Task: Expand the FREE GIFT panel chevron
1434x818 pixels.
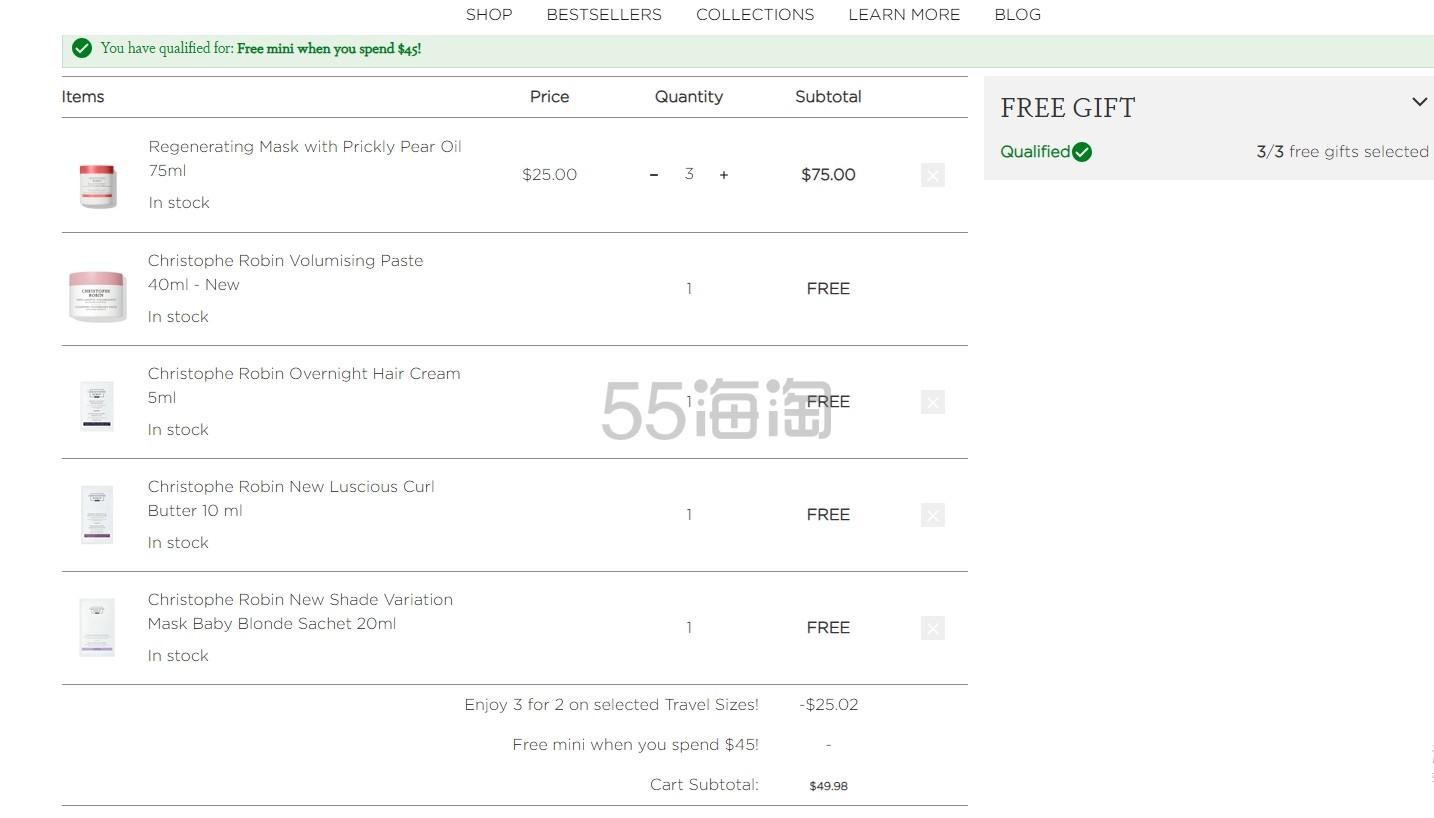Action: (x=1419, y=102)
